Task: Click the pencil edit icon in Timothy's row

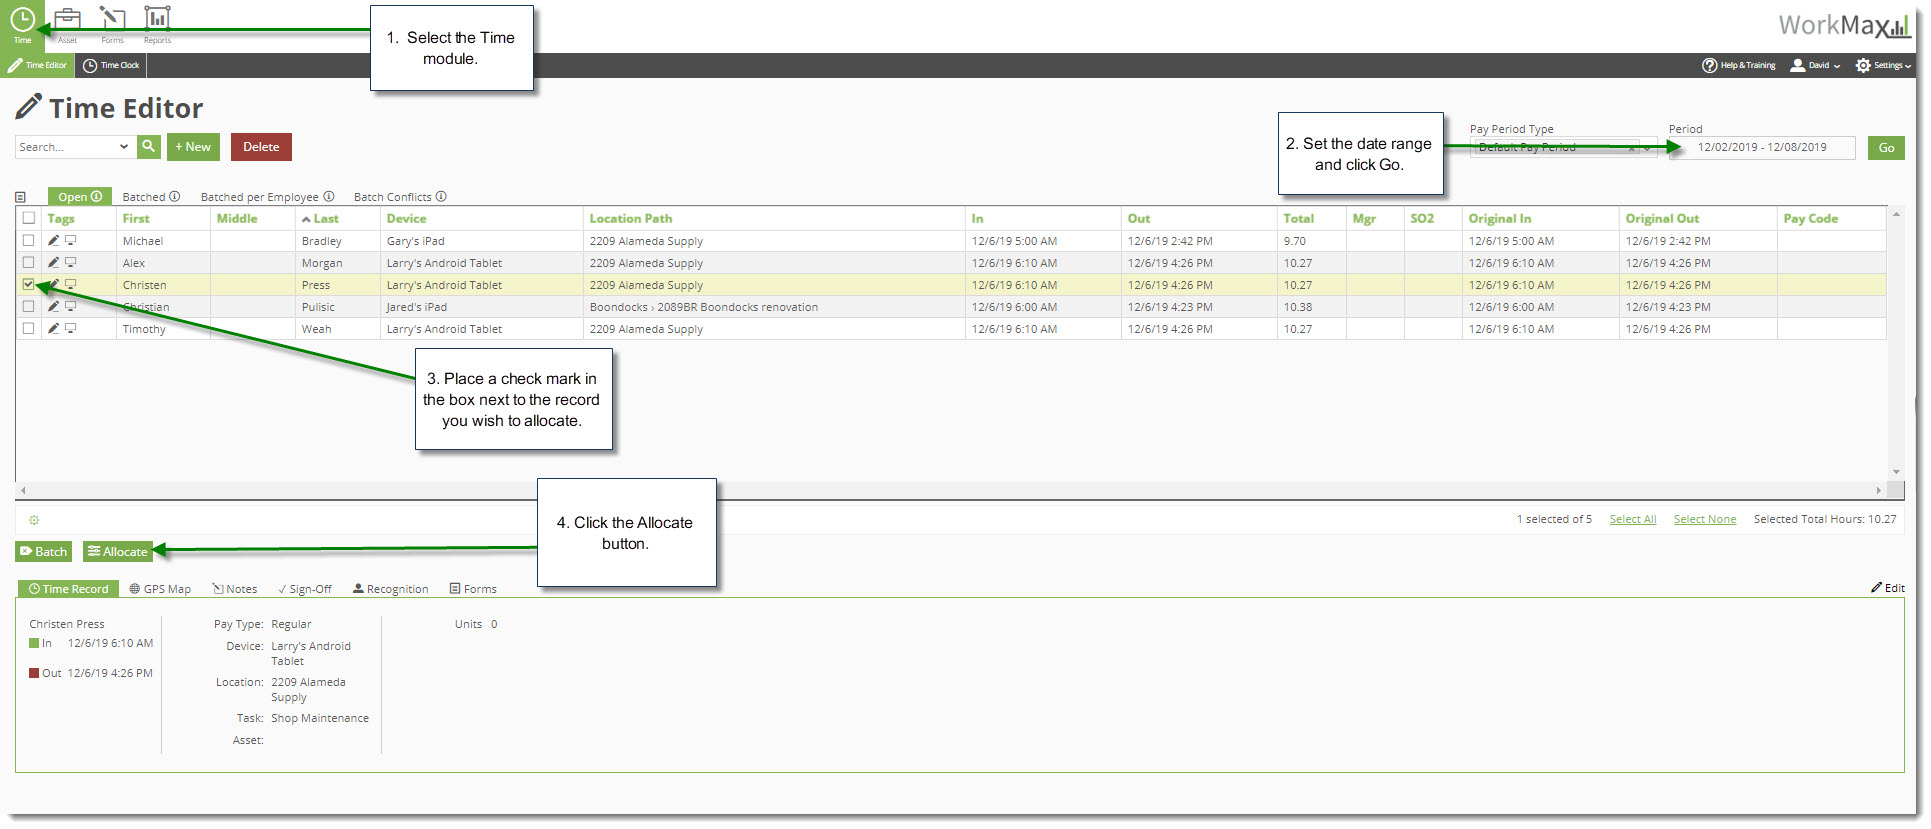Action: point(53,329)
